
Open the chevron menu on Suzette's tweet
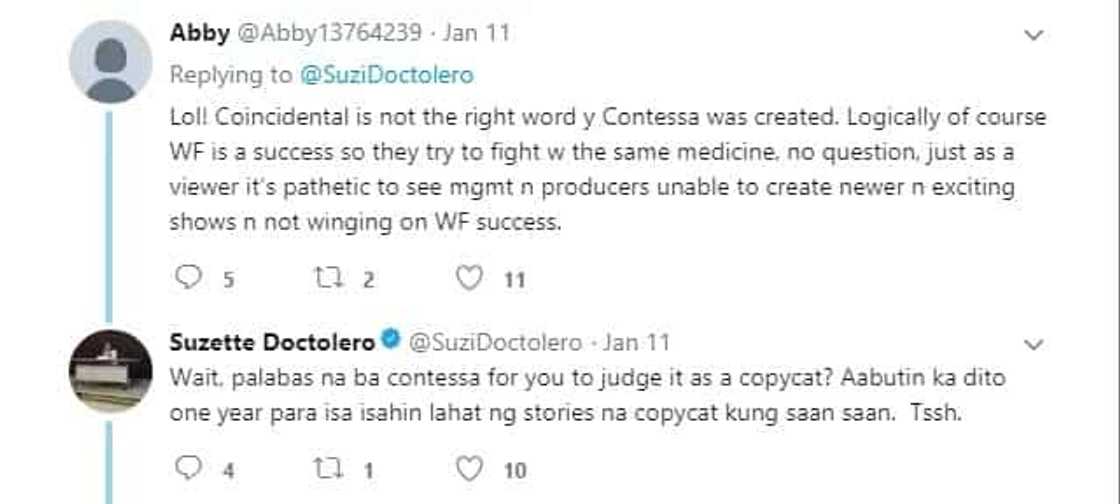[1035, 345]
